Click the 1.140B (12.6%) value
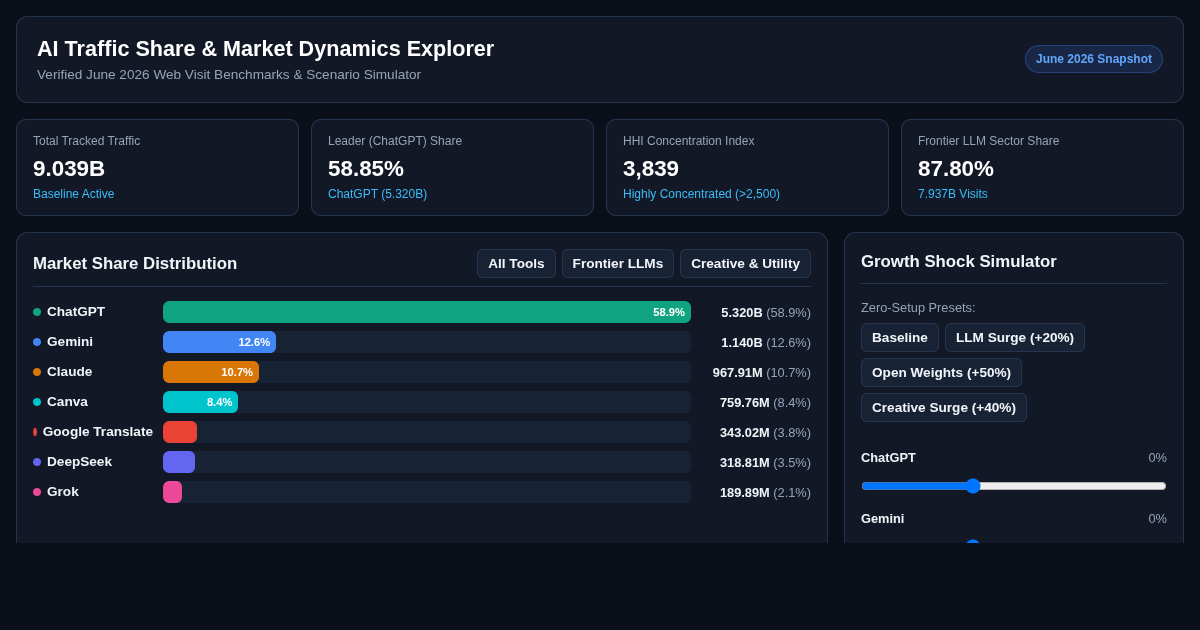This screenshot has height=630, width=1200. click(766, 342)
